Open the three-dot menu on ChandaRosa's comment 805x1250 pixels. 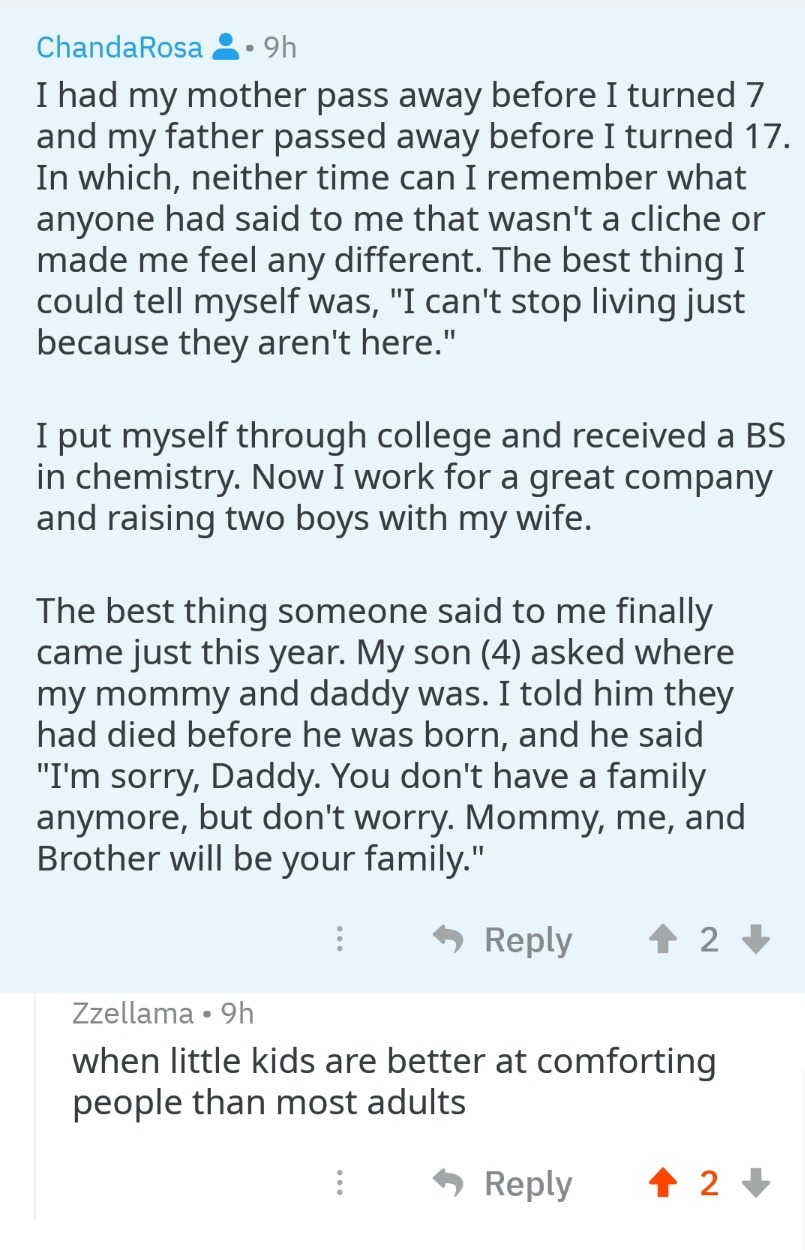[340, 939]
